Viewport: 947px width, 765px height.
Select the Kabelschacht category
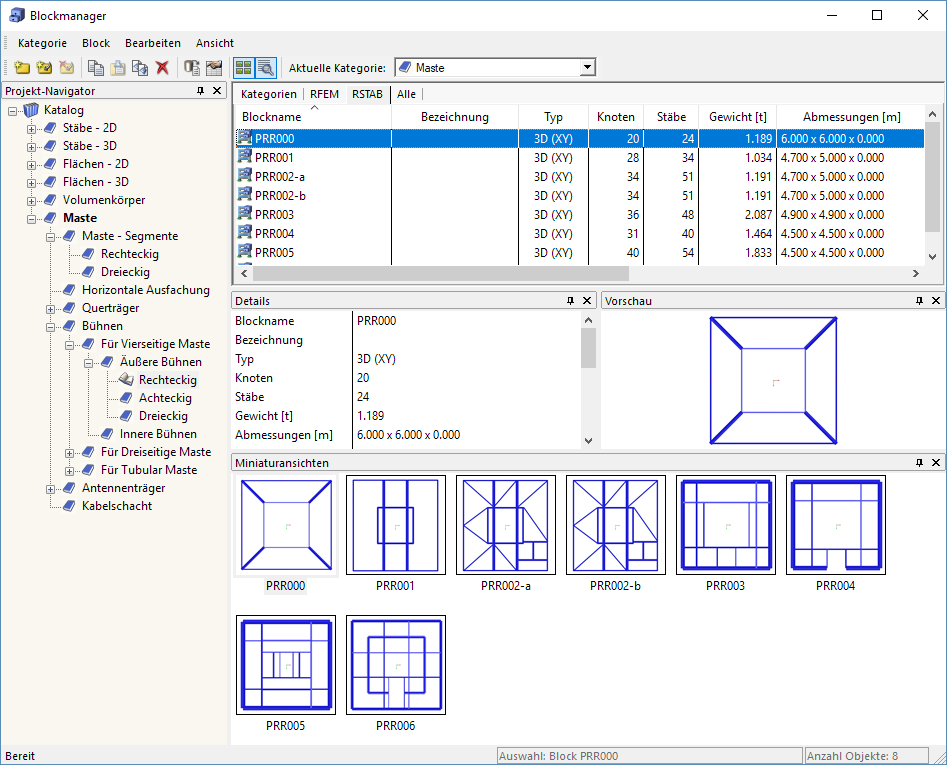pyautogui.click(x=117, y=506)
